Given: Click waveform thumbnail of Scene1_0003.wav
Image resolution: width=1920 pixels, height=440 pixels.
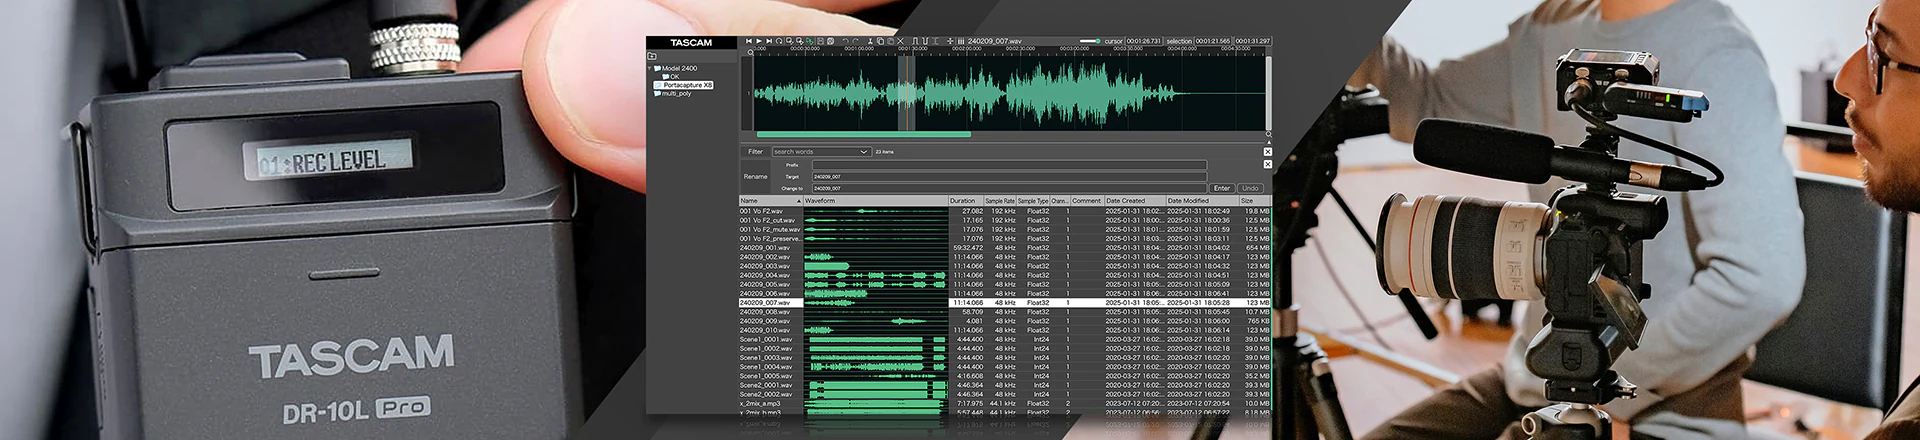Looking at the screenshot, I should coord(875,358).
